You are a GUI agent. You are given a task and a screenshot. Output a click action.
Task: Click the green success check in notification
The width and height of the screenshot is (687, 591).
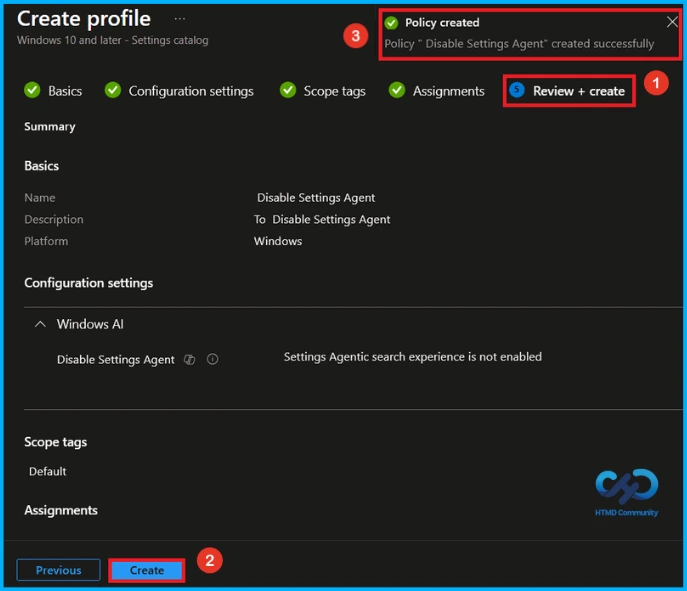point(391,23)
